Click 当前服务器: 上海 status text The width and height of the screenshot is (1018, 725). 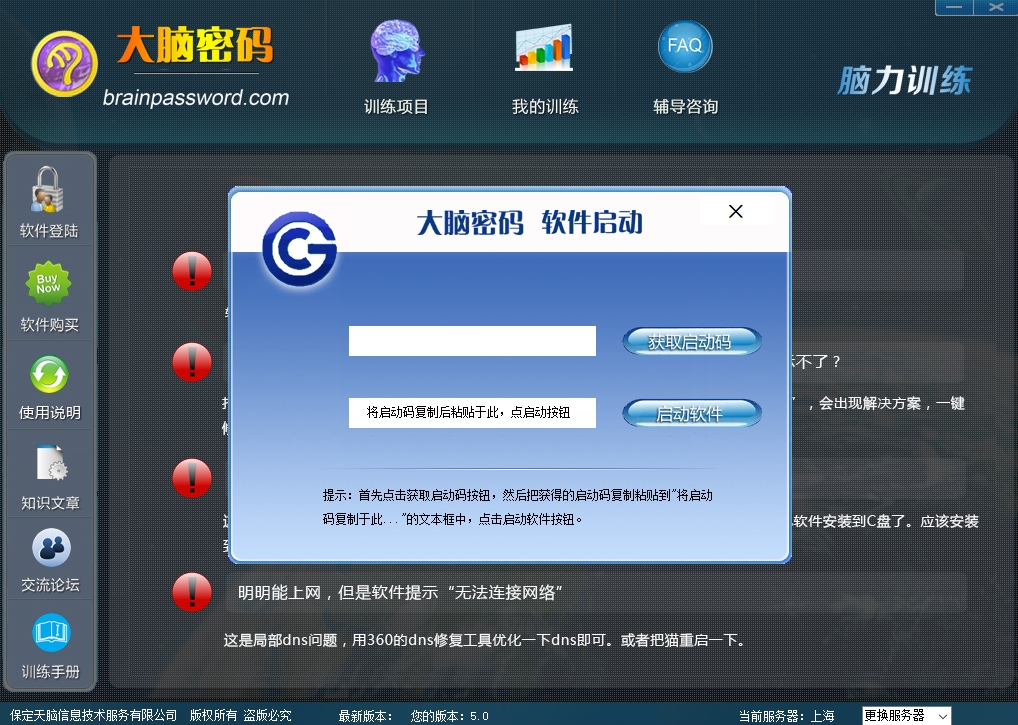tap(787, 716)
